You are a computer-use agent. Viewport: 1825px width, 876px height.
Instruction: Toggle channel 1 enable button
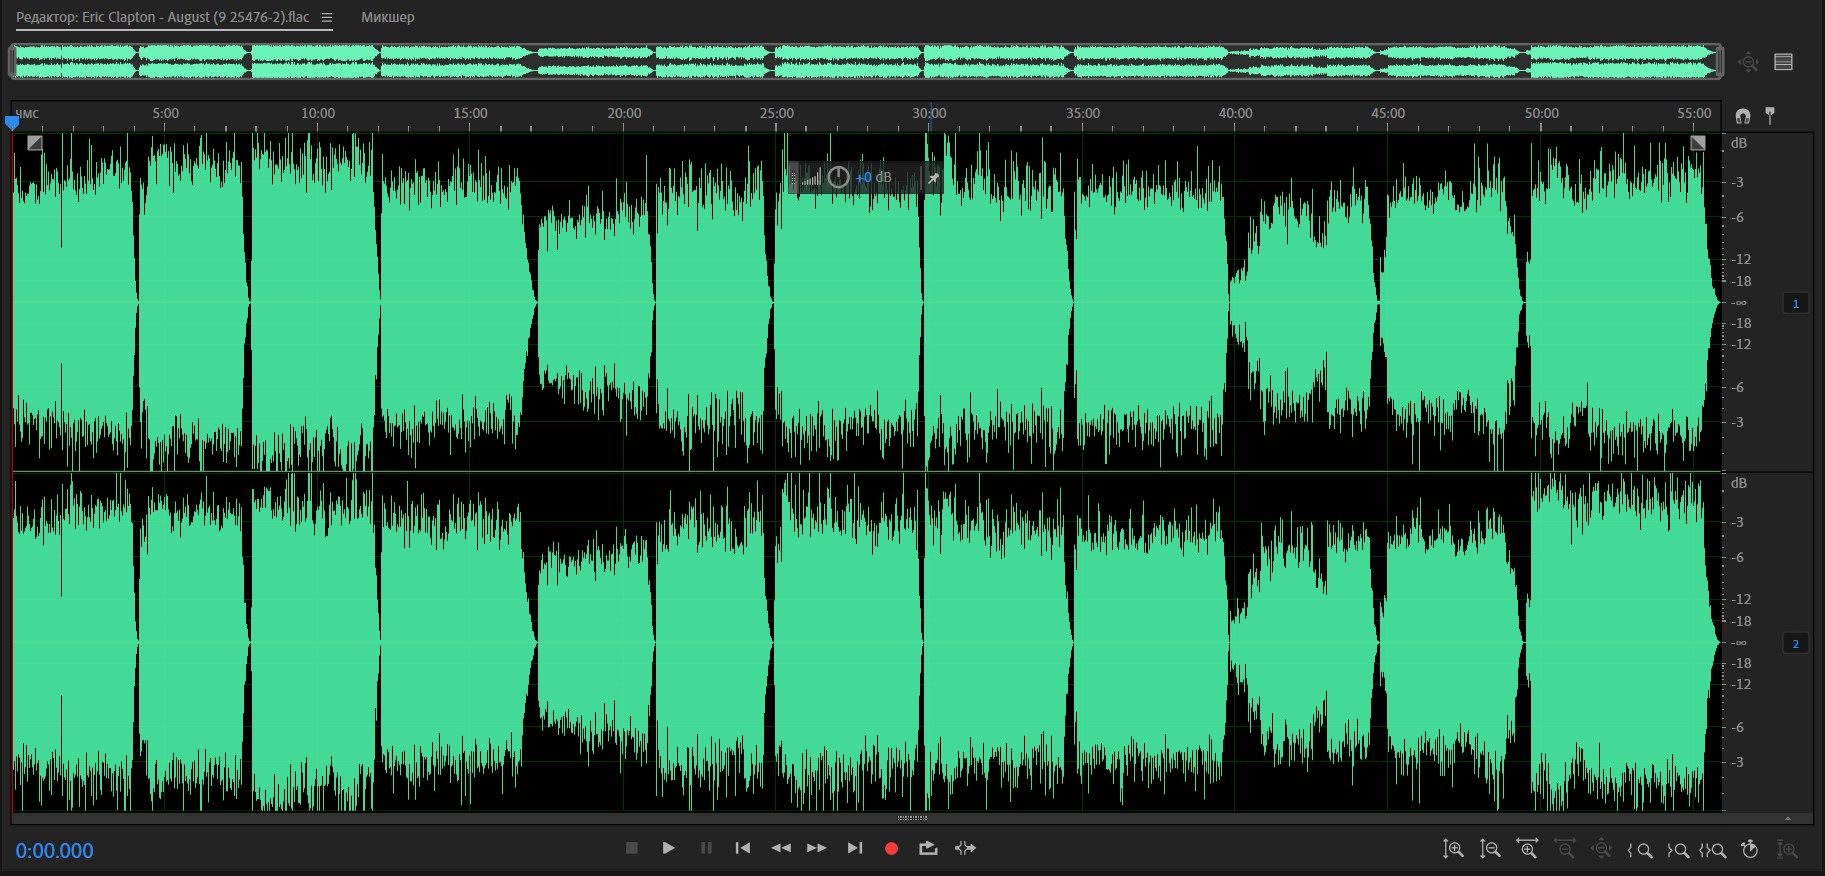[1795, 303]
